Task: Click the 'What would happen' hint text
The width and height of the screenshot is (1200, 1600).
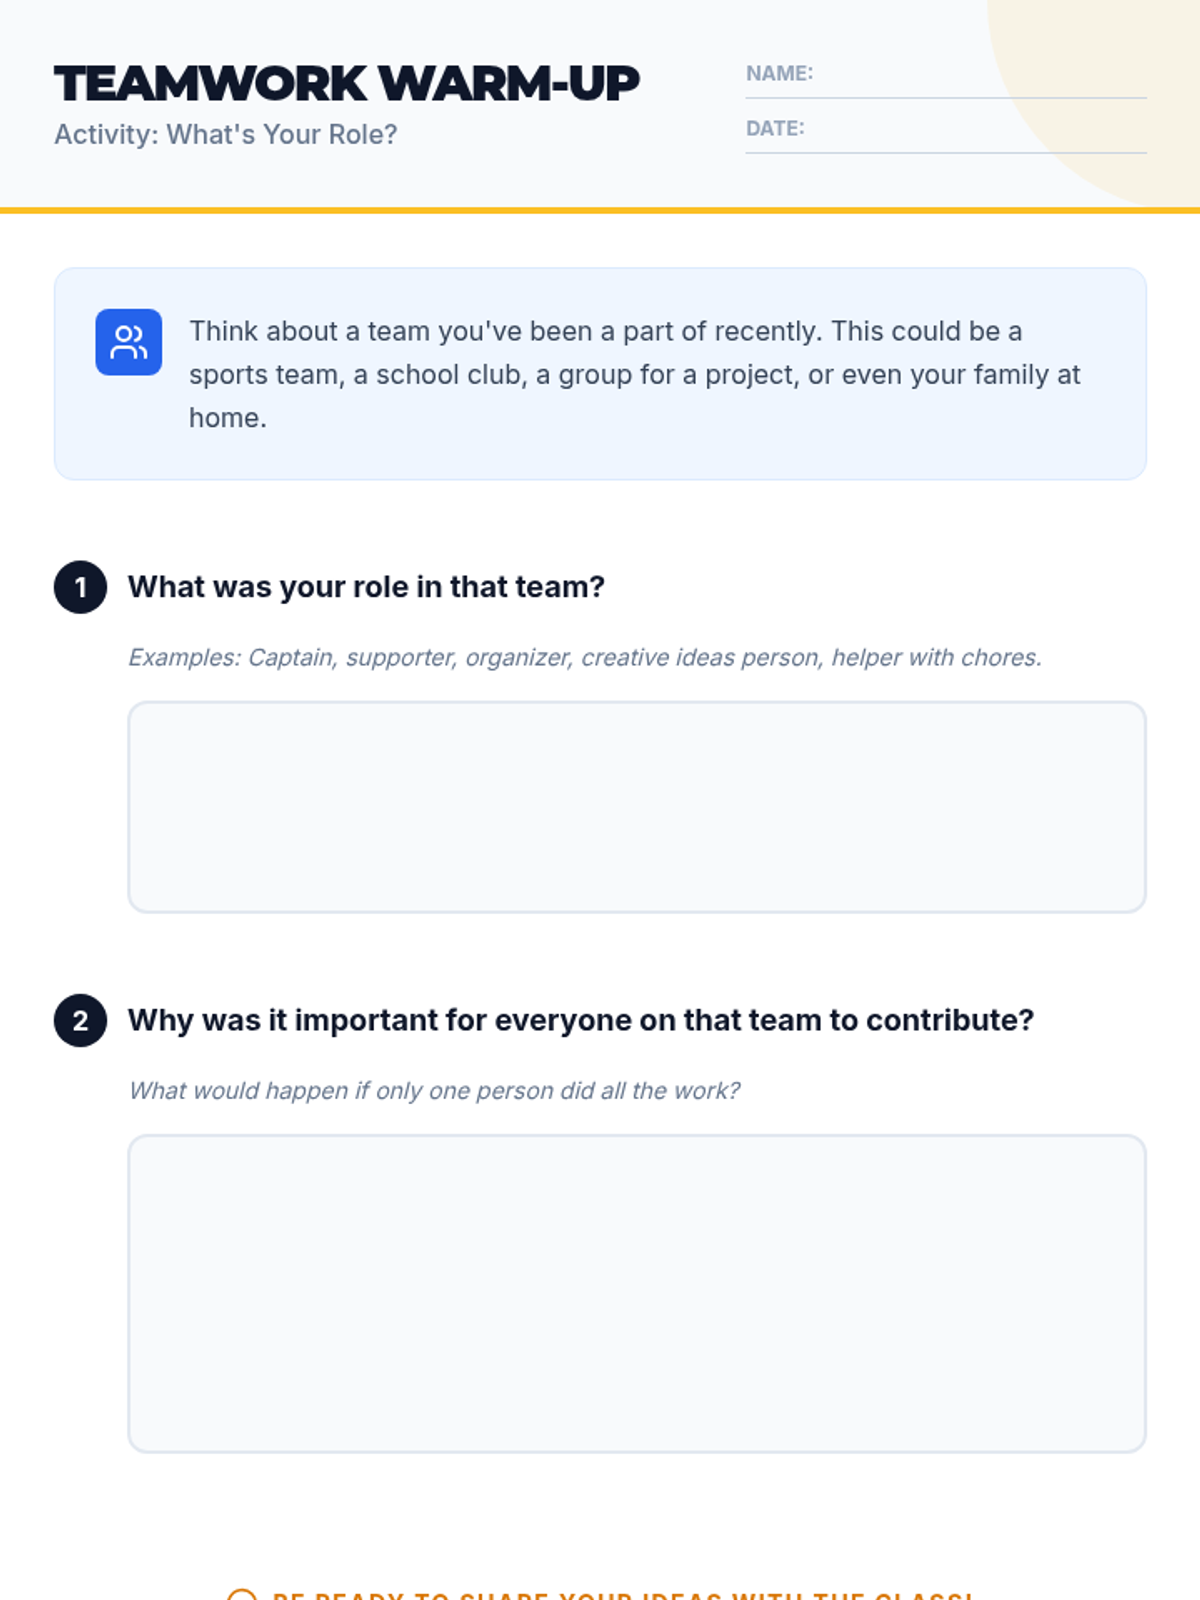Action: (x=434, y=1090)
